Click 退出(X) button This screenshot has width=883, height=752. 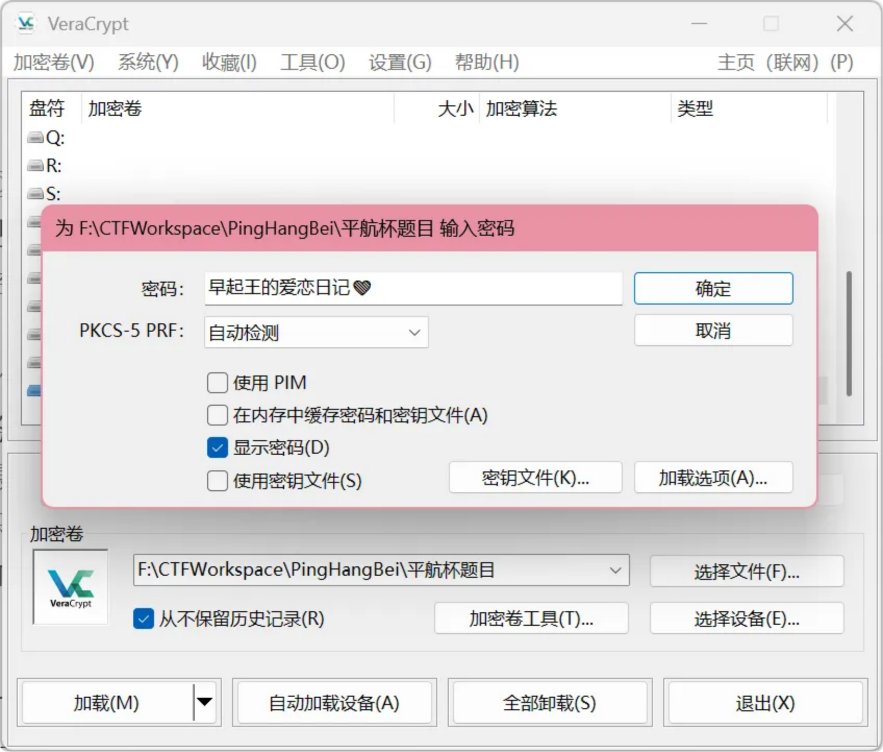pos(765,702)
